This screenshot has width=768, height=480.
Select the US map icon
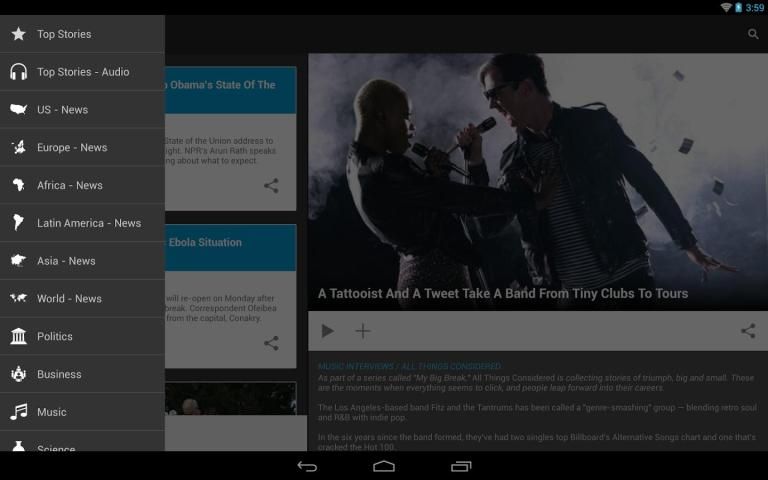(18, 110)
